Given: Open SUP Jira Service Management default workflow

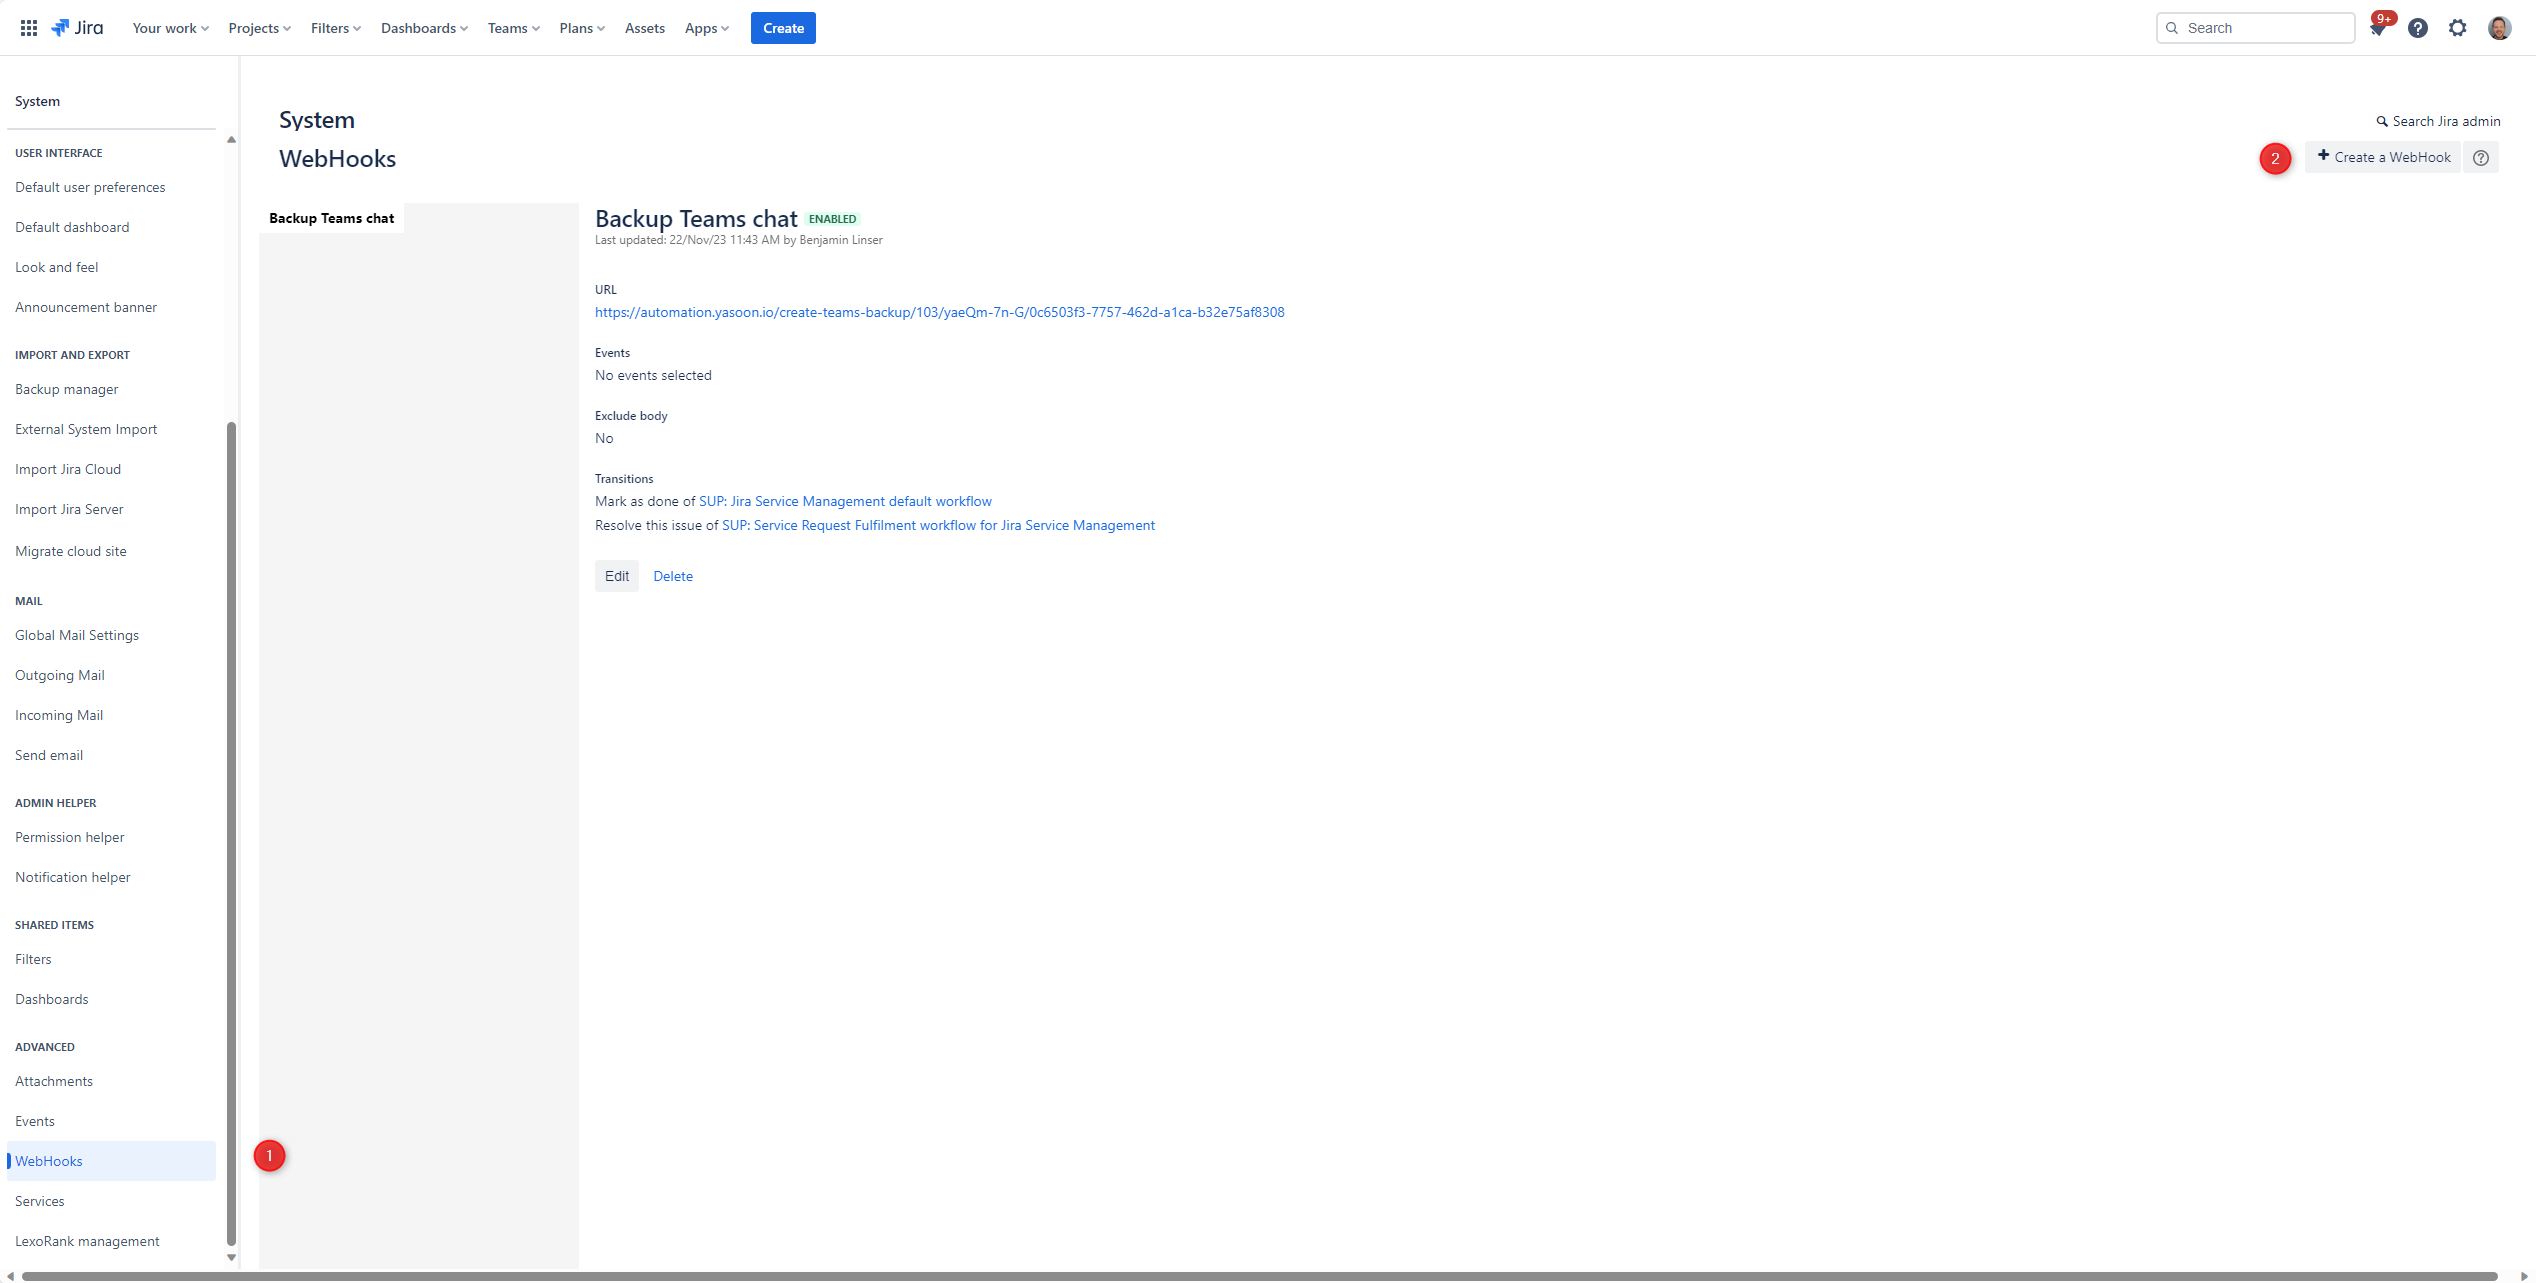Looking at the screenshot, I should click(x=844, y=501).
